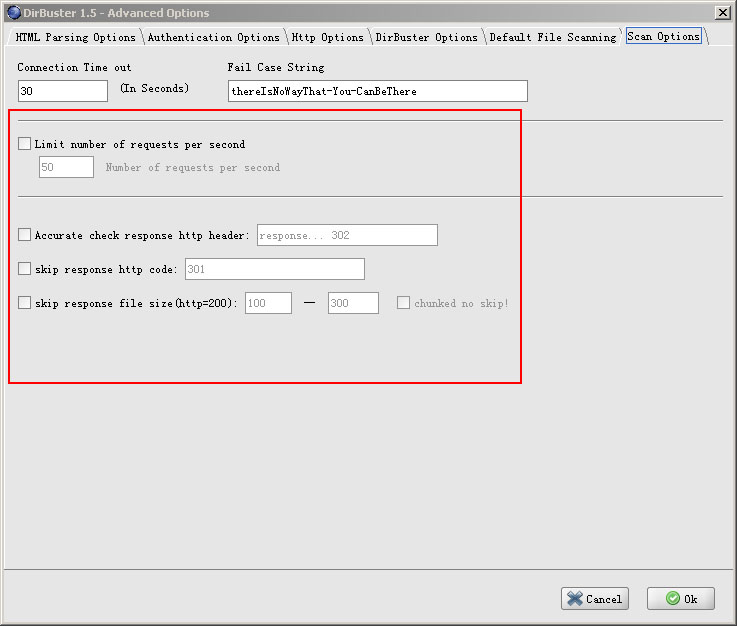Toggle skip response http code checkbox
Image resolution: width=737 pixels, height=626 pixels.
(24, 268)
